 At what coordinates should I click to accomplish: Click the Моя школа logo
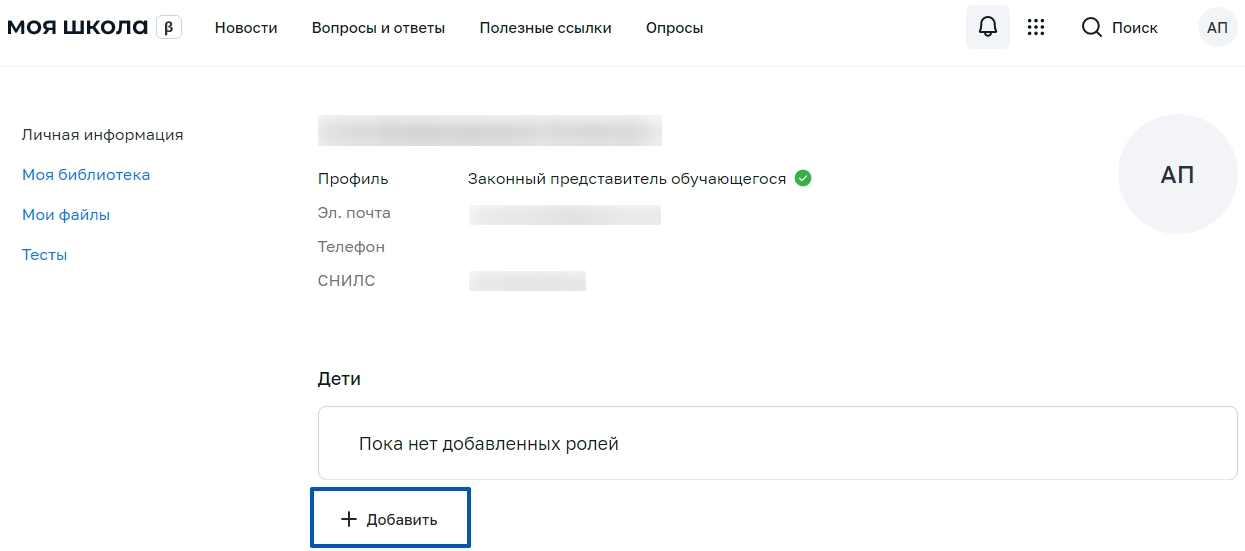pos(78,27)
